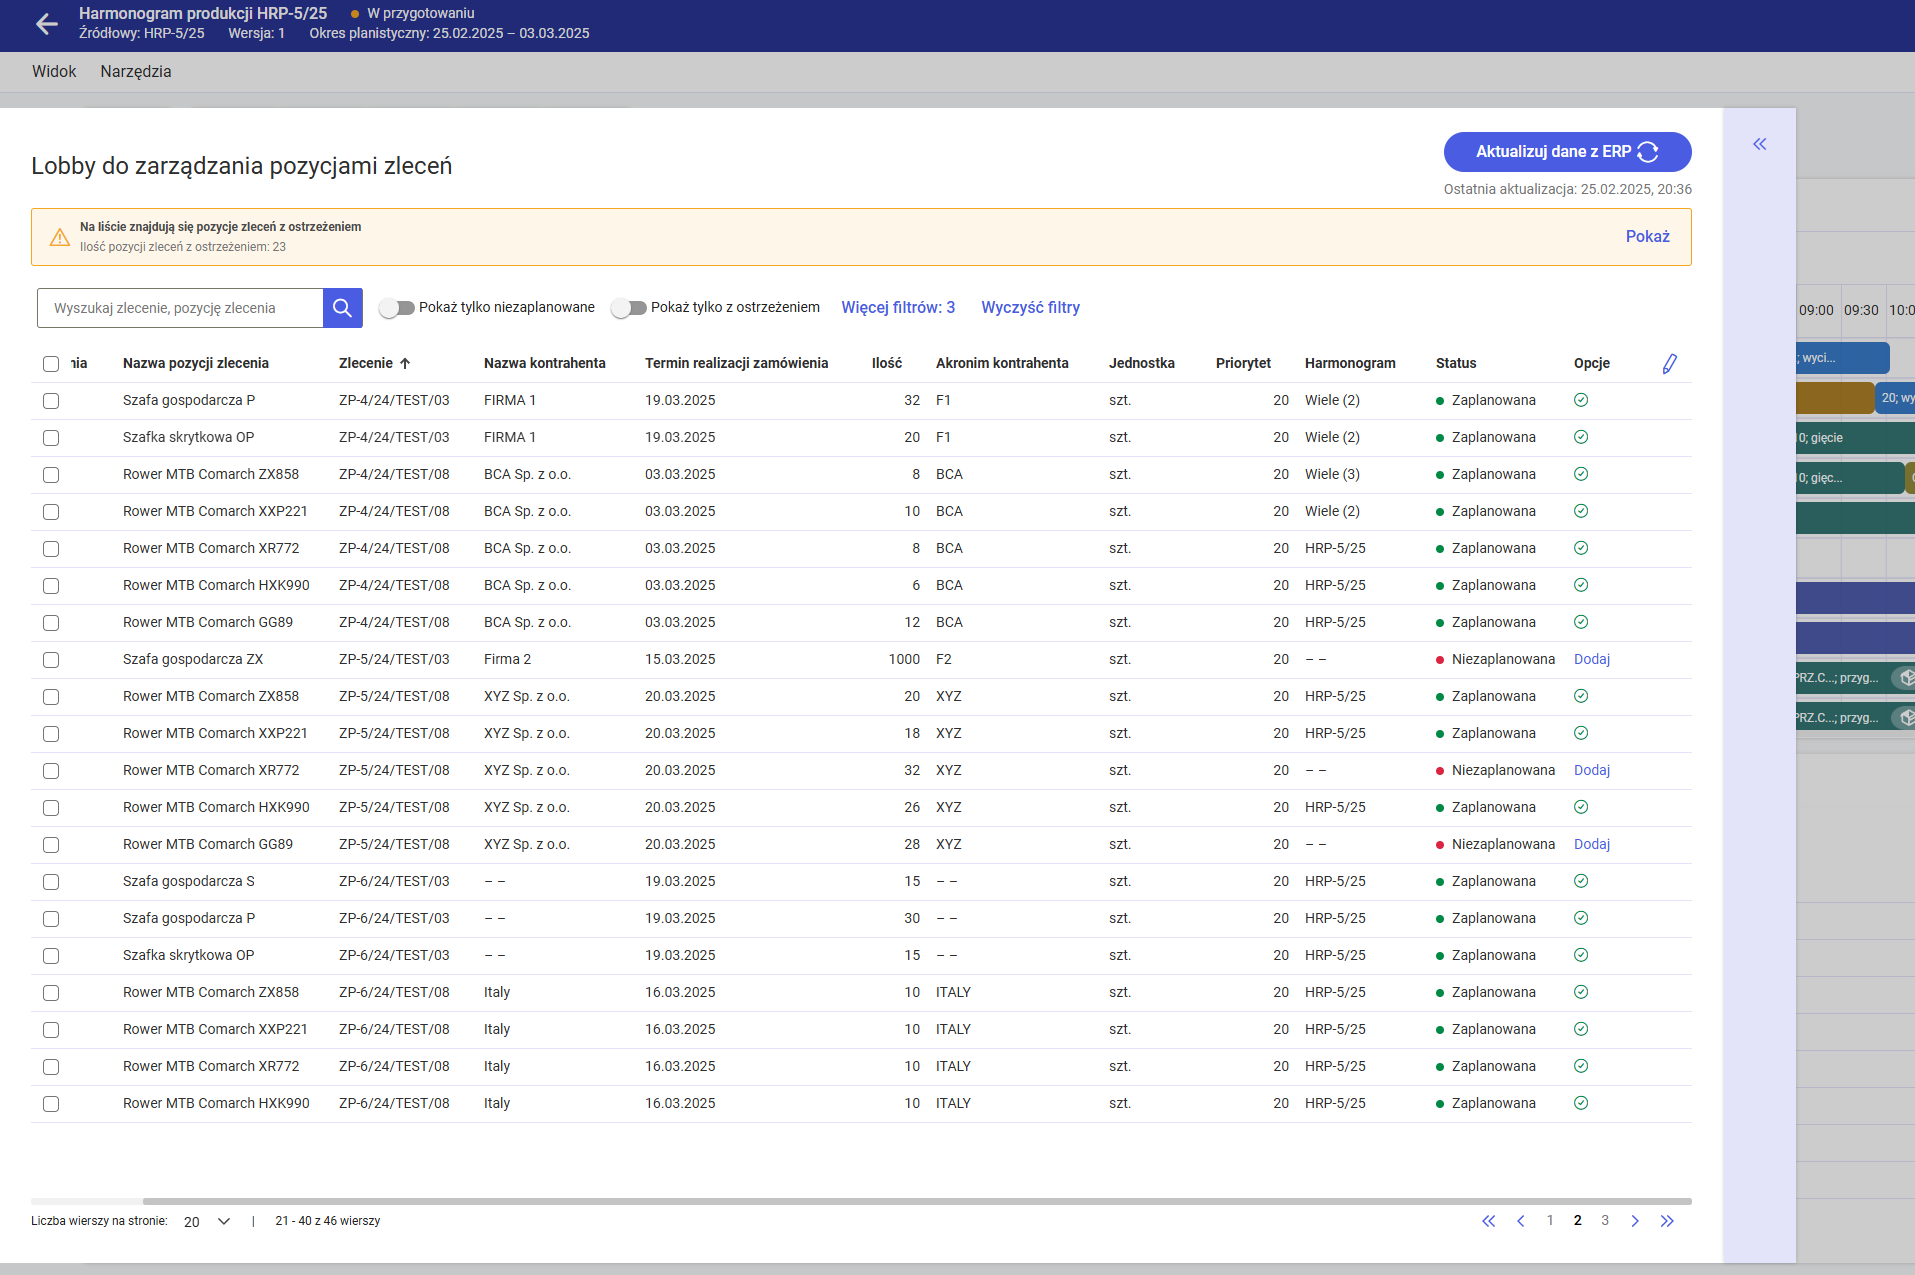
Task: Collapse the lobby panel with double chevron
Action: click(1759, 145)
